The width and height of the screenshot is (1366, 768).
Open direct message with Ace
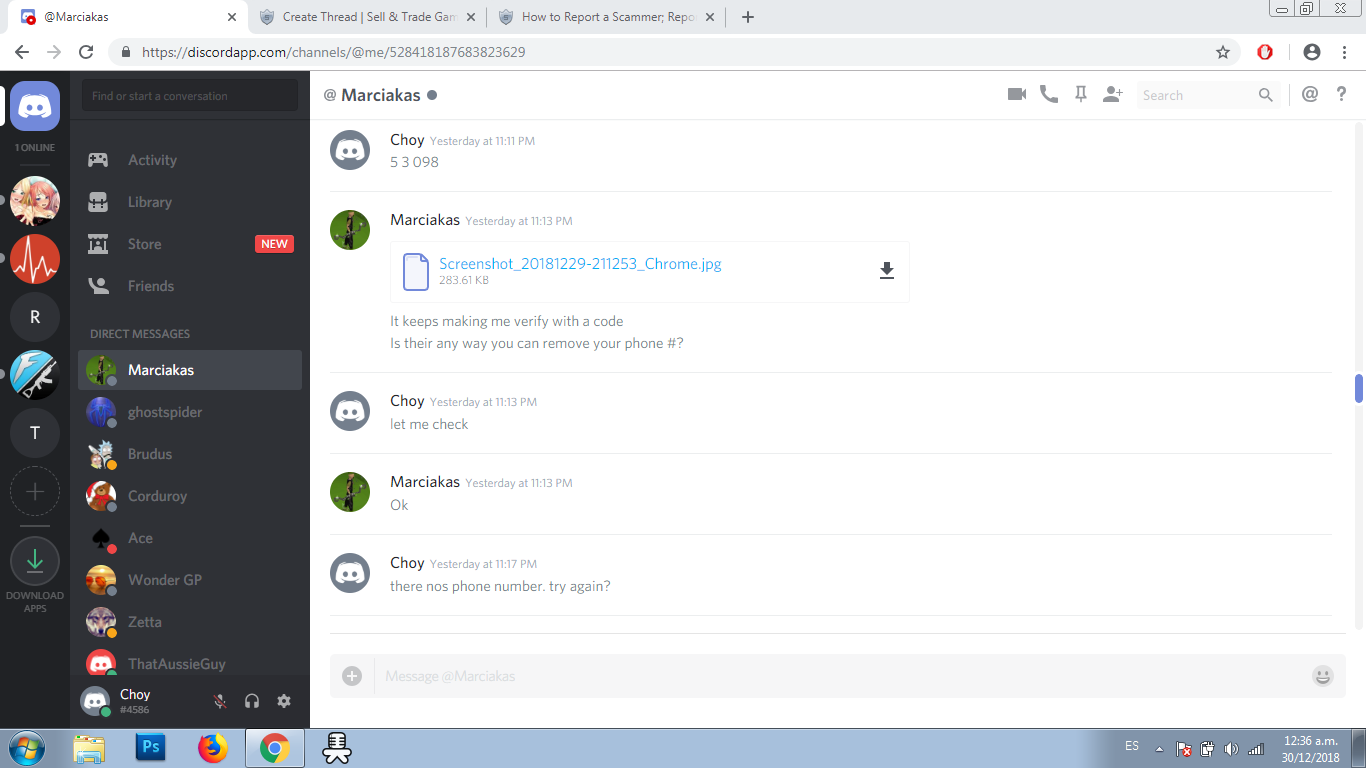point(190,538)
